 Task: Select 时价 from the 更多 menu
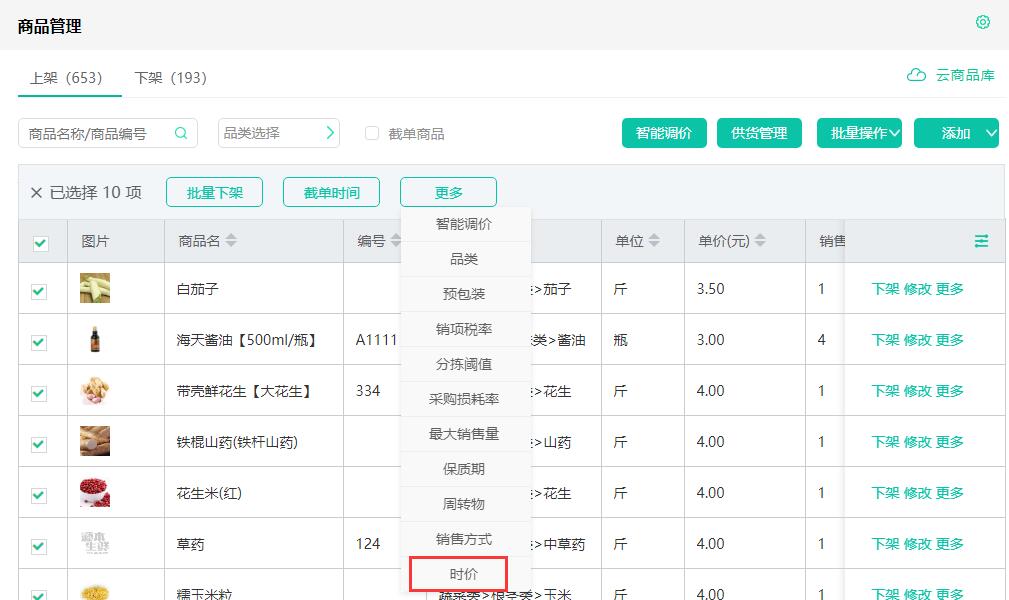point(462,573)
